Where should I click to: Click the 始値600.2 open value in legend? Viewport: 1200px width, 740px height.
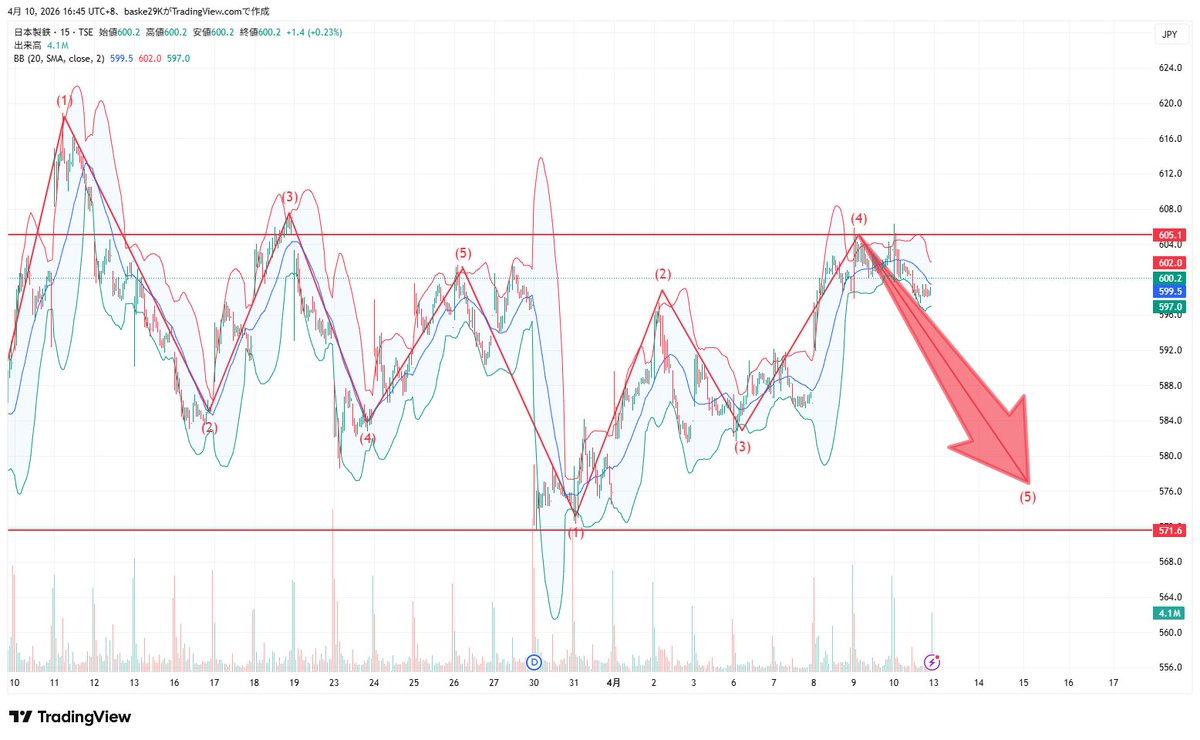[119, 33]
